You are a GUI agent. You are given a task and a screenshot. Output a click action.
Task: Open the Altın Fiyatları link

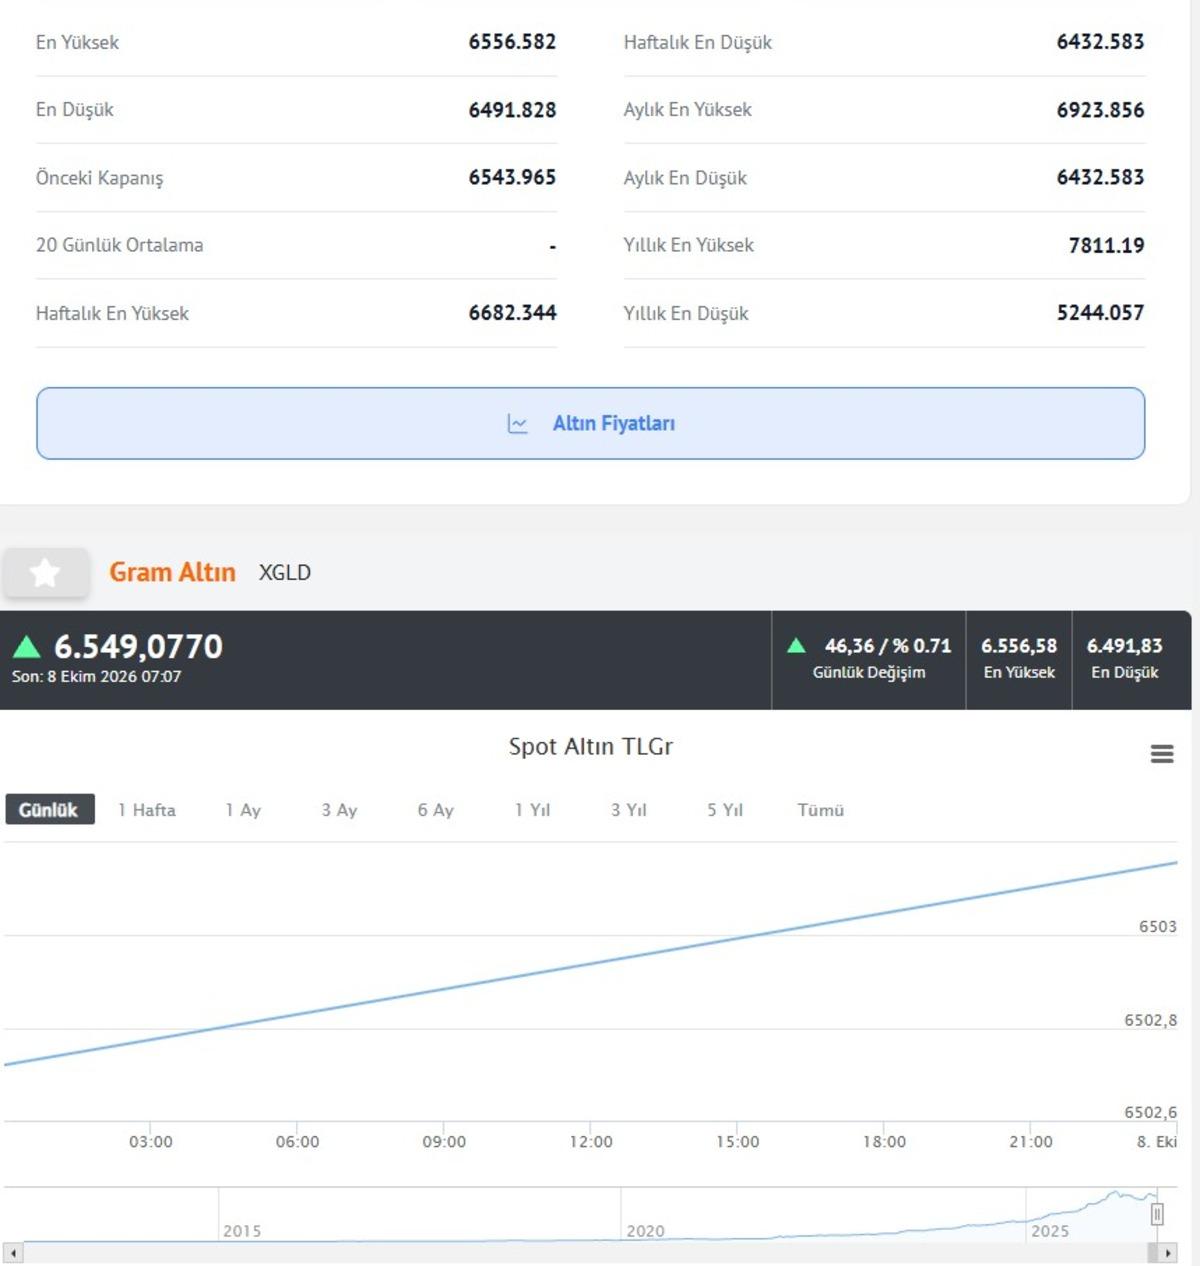point(590,424)
